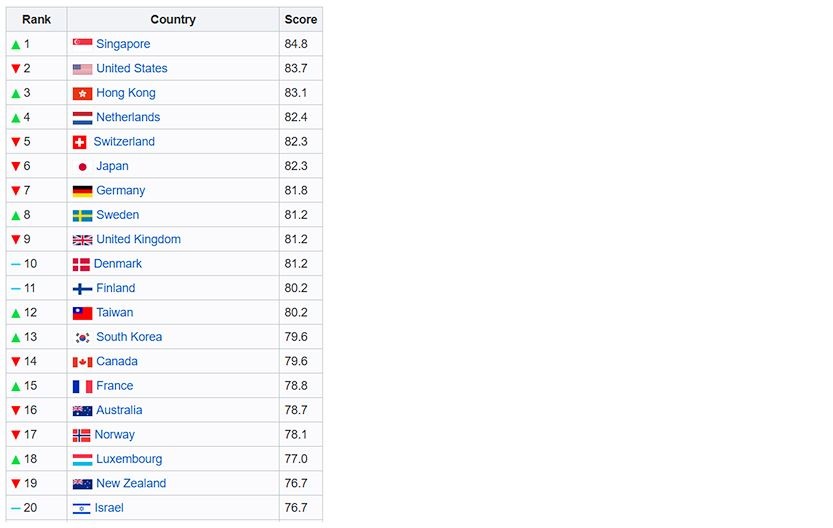Open the Netherlands country link
This screenshot has height=528, width=833.
pyautogui.click(x=128, y=117)
